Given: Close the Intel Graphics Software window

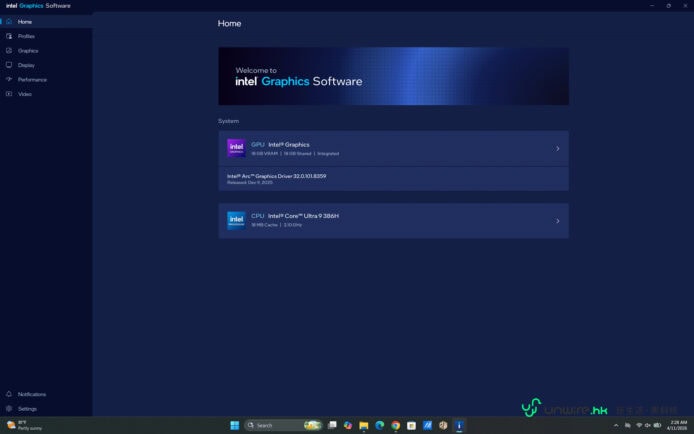Looking at the screenshot, I should pyautogui.click(x=685, y=6).
